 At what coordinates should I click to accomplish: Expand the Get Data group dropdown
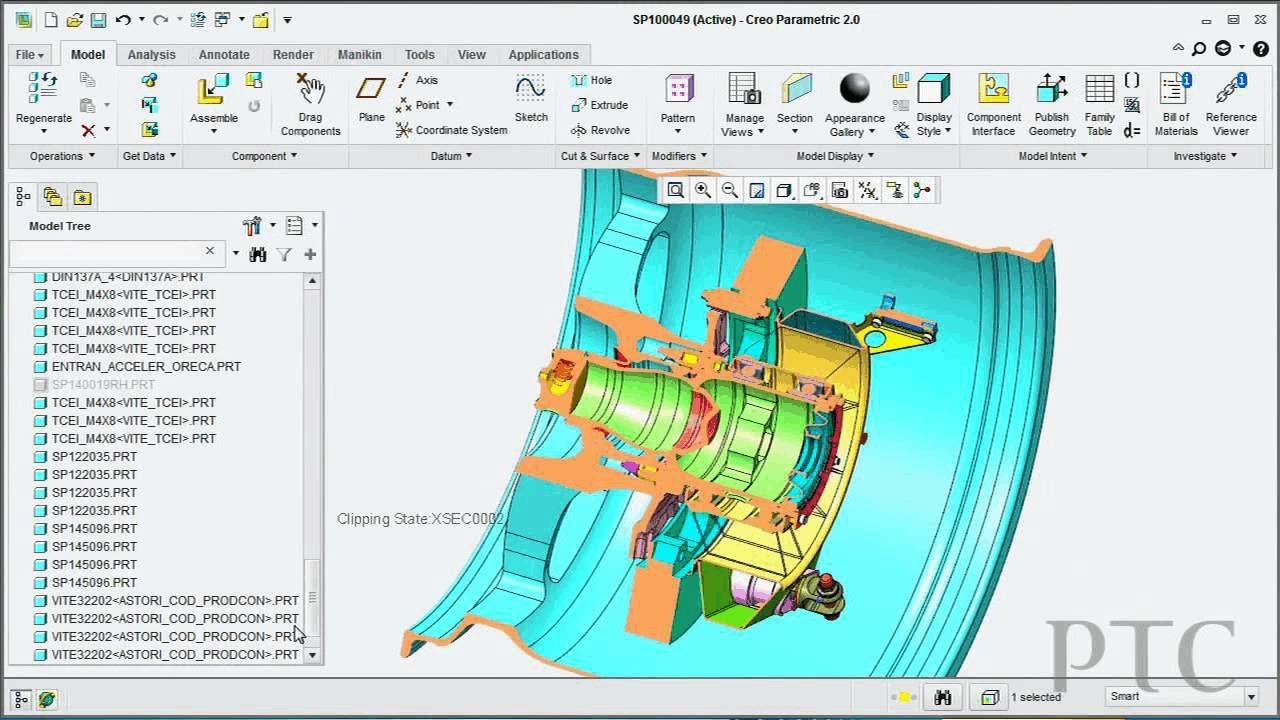pyautogui.click(x=149, y=156)
